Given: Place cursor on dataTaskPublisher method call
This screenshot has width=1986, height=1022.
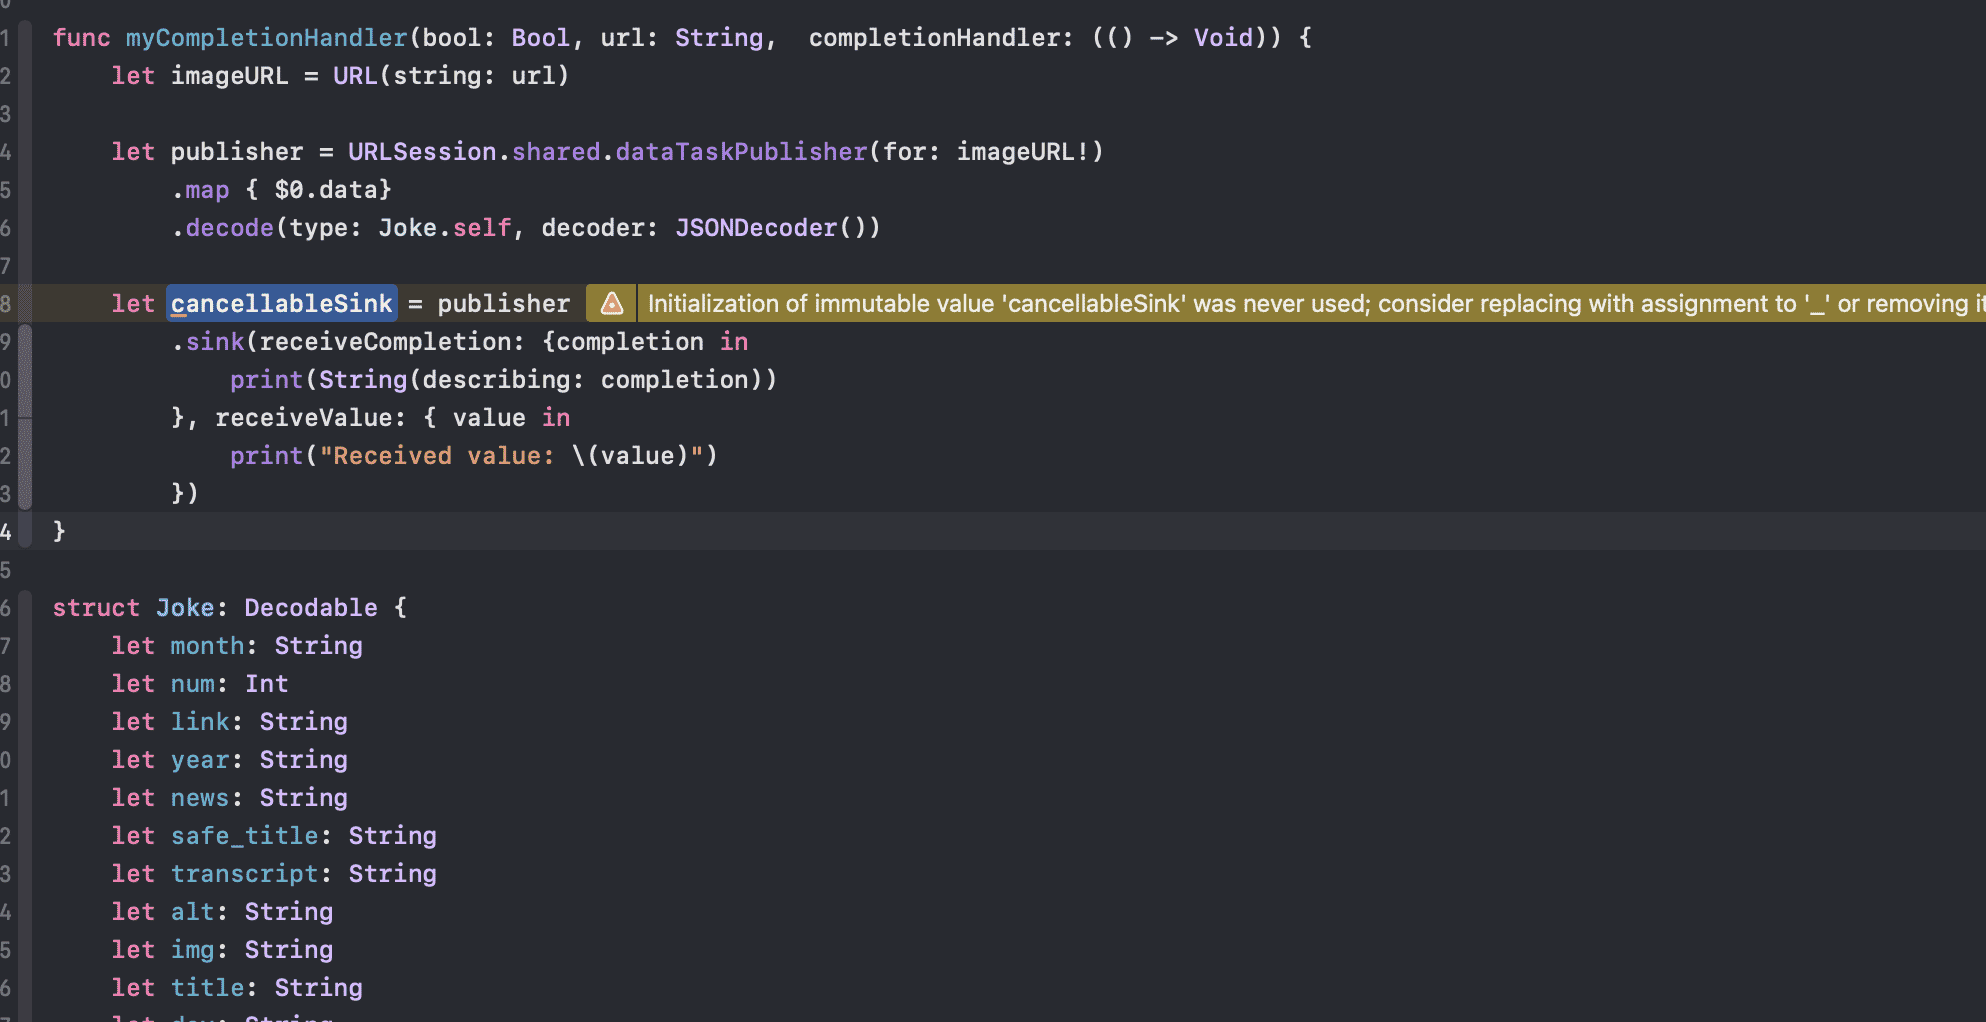Looking at the screenshot, I should coord(740,152).
